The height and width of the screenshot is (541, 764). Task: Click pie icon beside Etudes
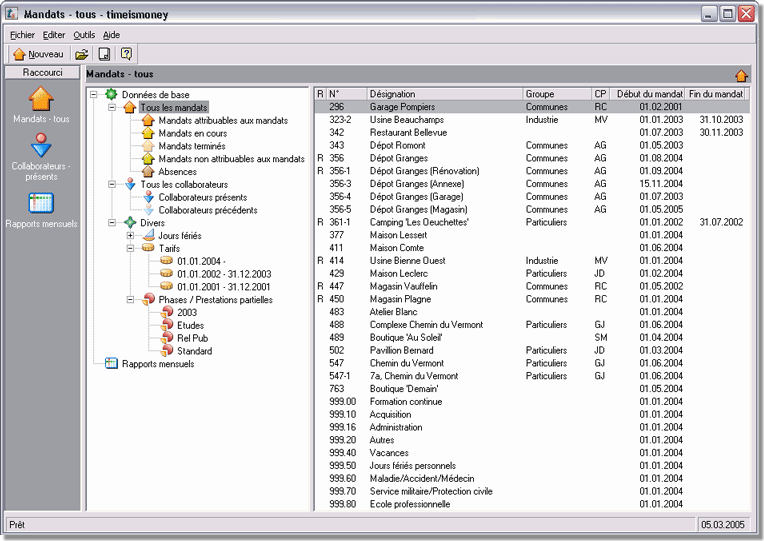[x=167, y=325]
